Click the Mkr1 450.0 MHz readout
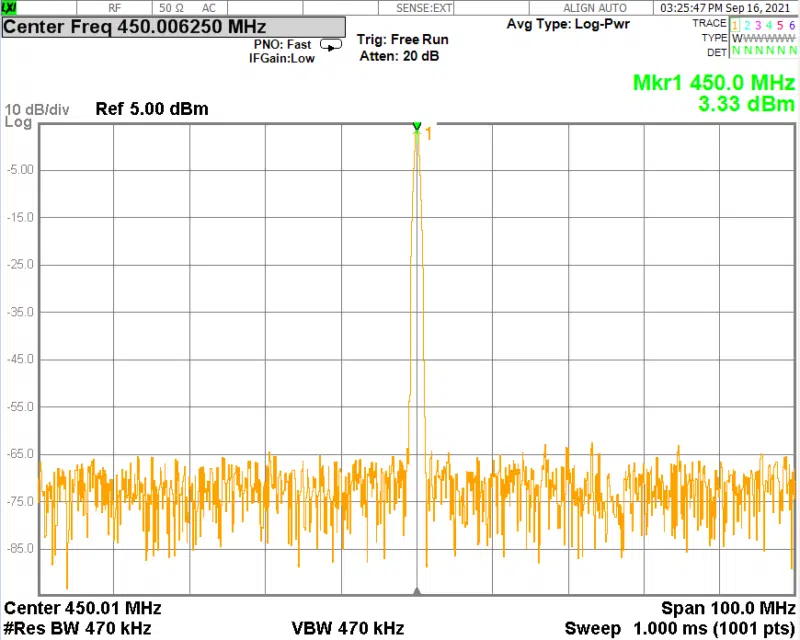 (x=714, y=83)
